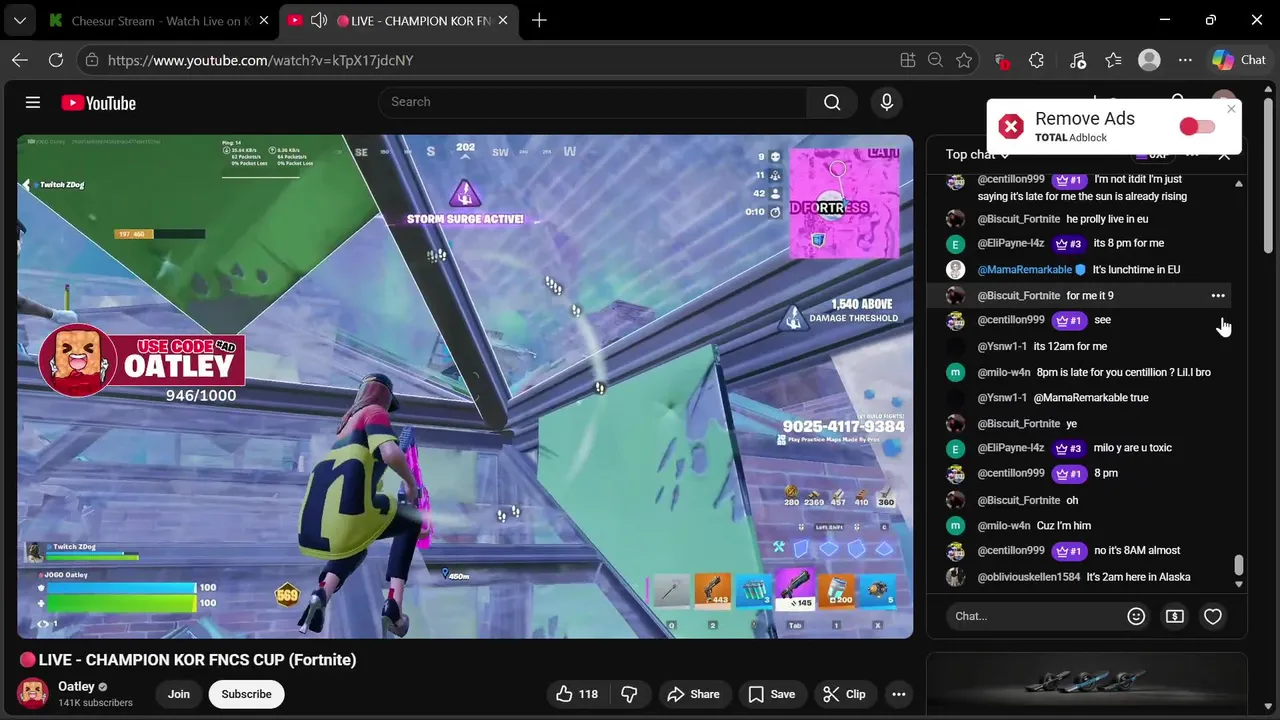Click the magnifier search button
The height and width of the screenshot is (720, 1280).
[832, 102]
